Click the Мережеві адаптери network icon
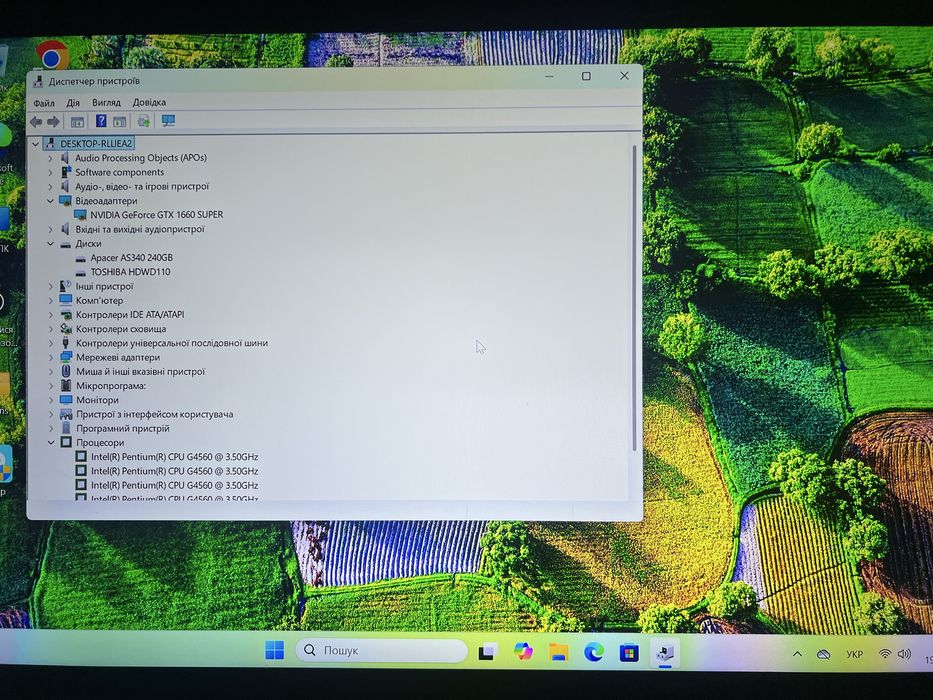This screenshot has height=700, width=933. [x=66, y=358]
